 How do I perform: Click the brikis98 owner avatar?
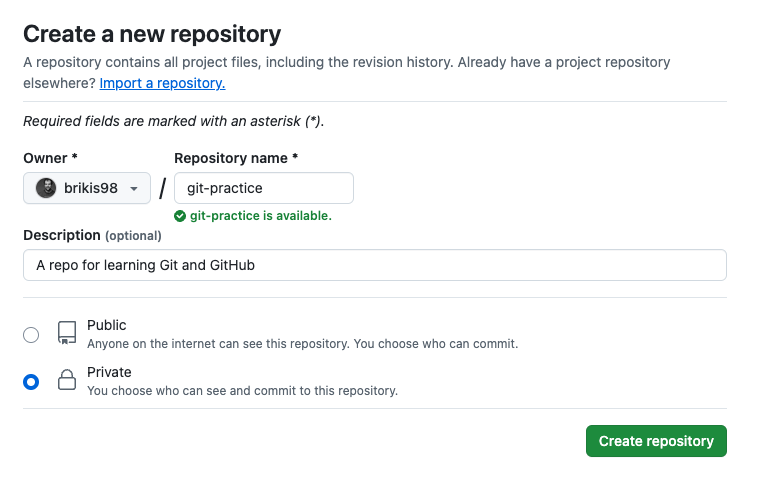tap(46, 188)
